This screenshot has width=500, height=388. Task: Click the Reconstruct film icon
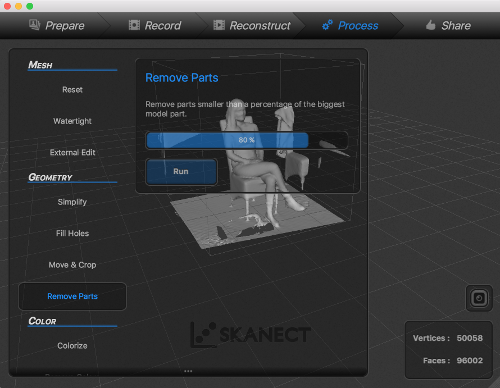click(219, 25)
